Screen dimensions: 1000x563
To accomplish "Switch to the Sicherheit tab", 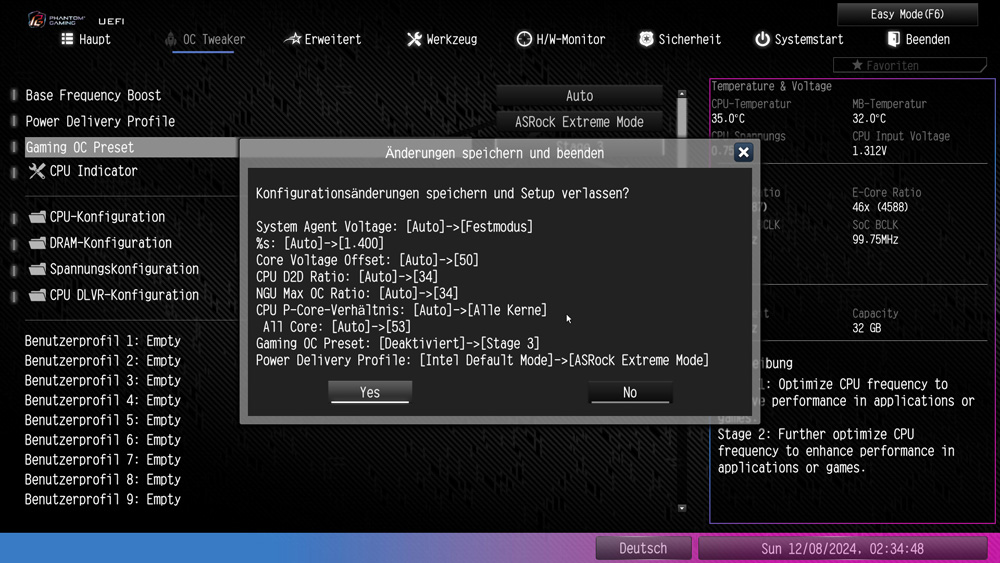I will pos(680,40).
